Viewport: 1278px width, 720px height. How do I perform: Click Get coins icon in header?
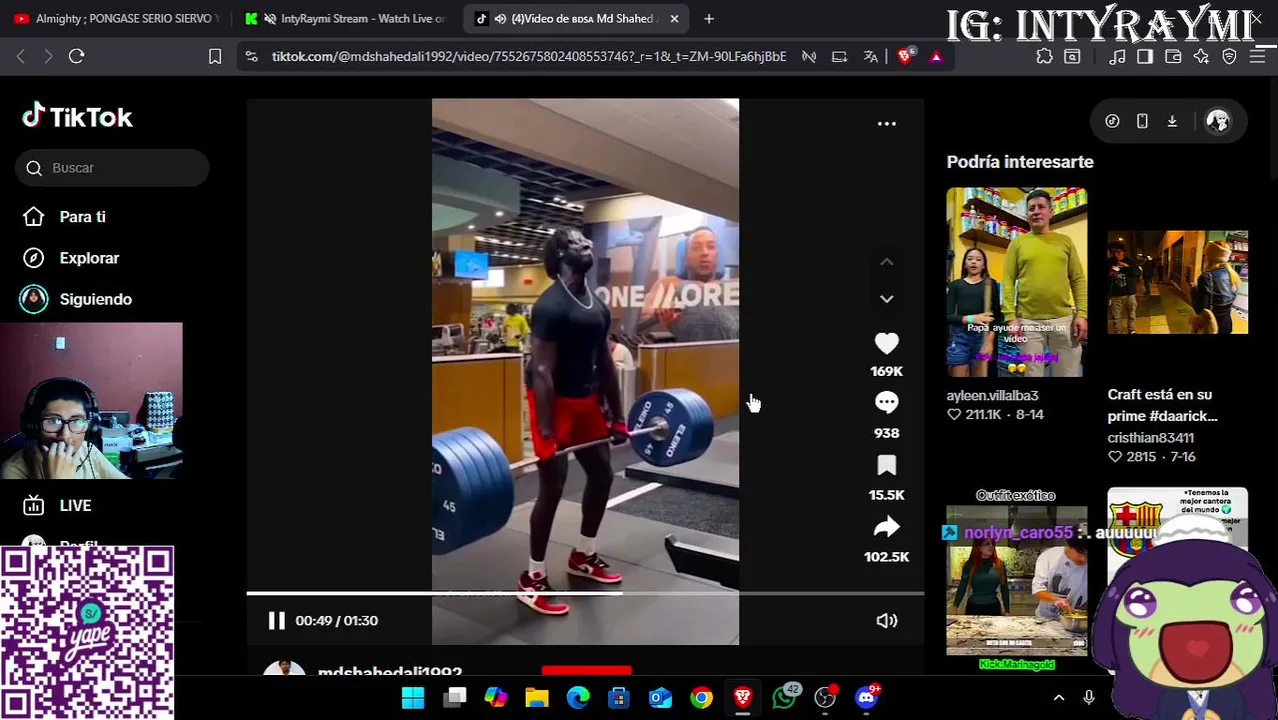[1112, 121]
